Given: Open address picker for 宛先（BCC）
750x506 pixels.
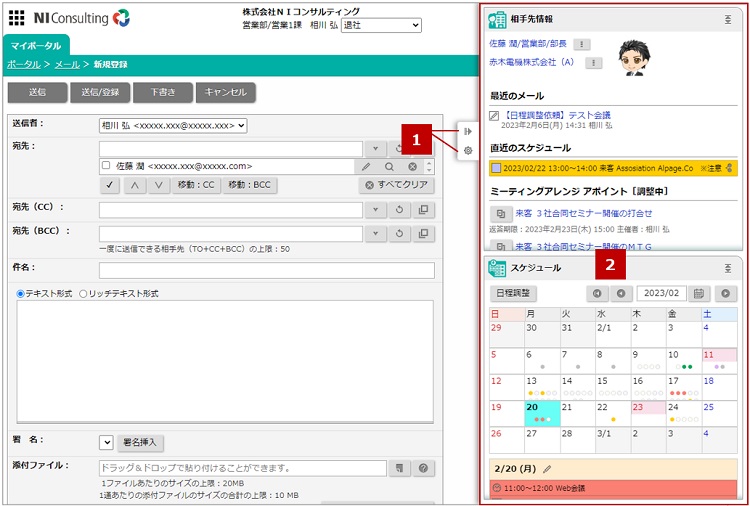Looking at the screenshot, I should 423,234.
